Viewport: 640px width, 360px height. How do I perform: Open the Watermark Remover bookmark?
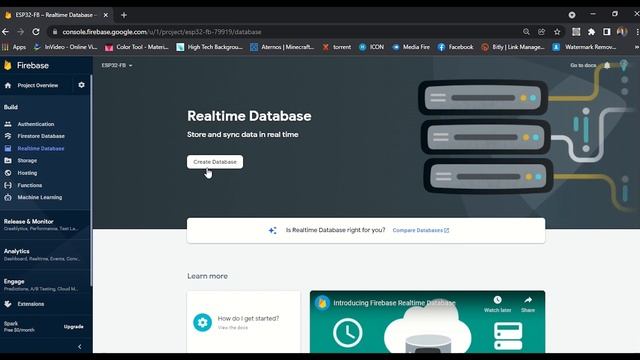pos(584,47)
